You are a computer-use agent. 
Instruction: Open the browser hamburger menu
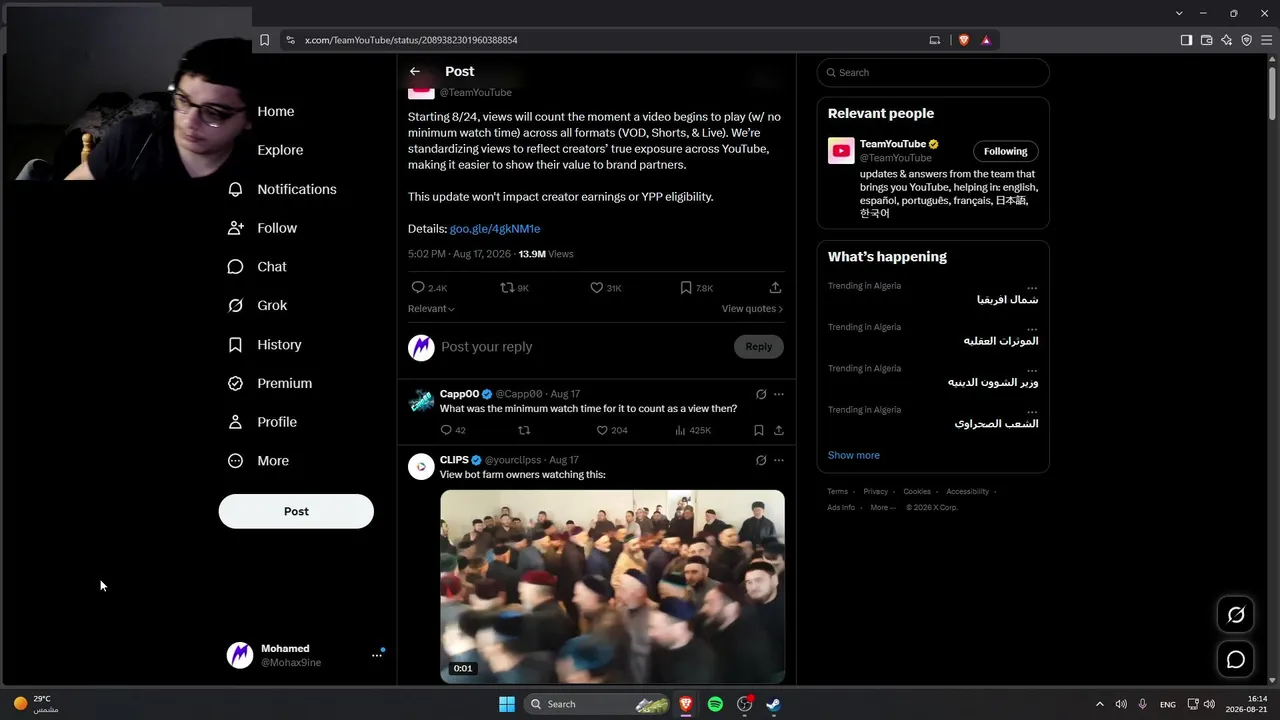click(1267, 40)
